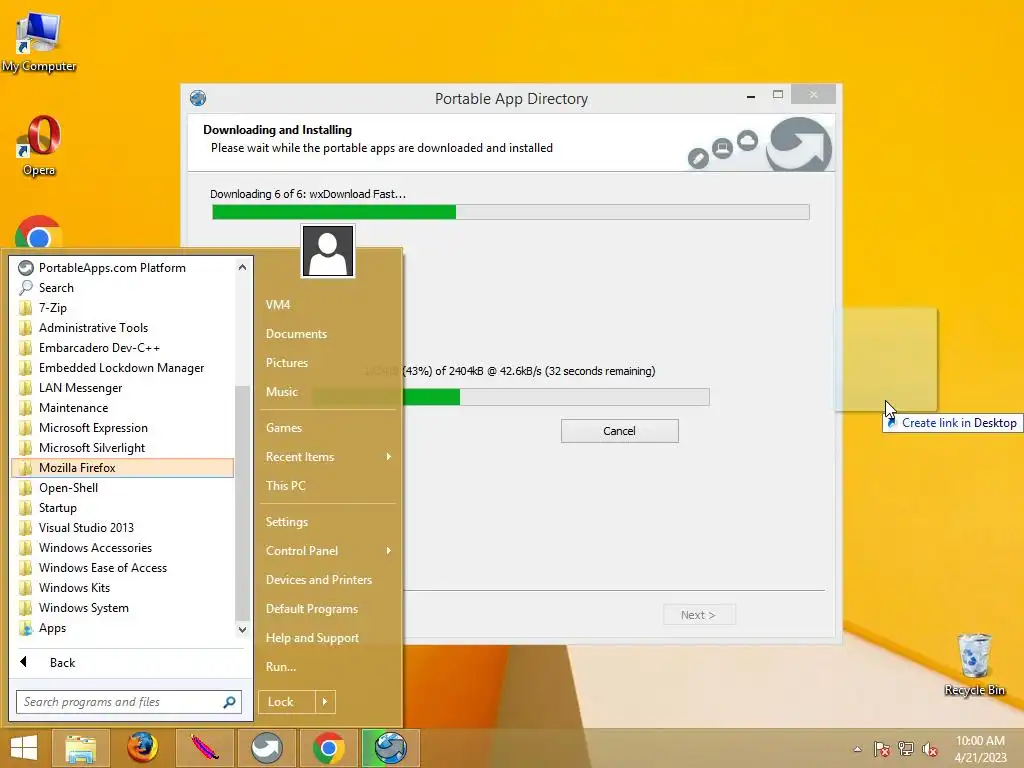Open the clock showing 10:00 AM
This screenshot has height=768, width=1024.
click(x=980, y=749)
